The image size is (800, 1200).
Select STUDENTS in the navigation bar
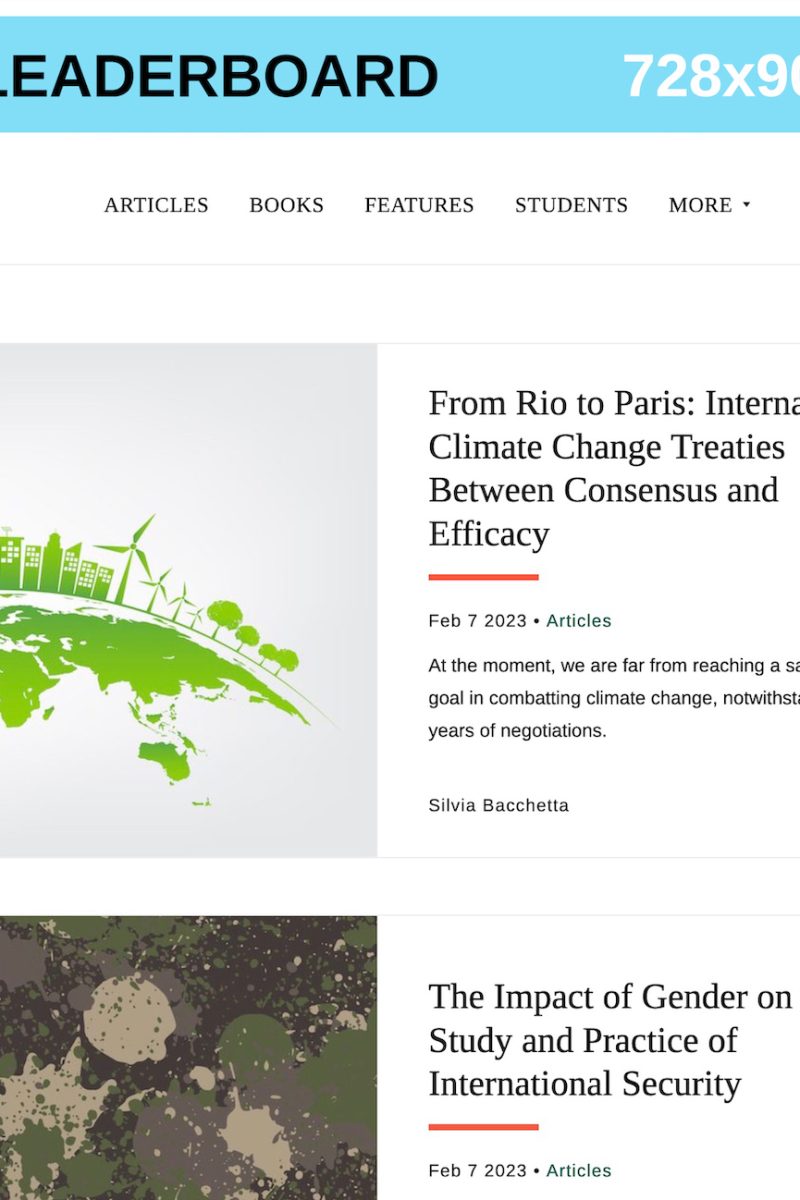click(x=571, y=205)
